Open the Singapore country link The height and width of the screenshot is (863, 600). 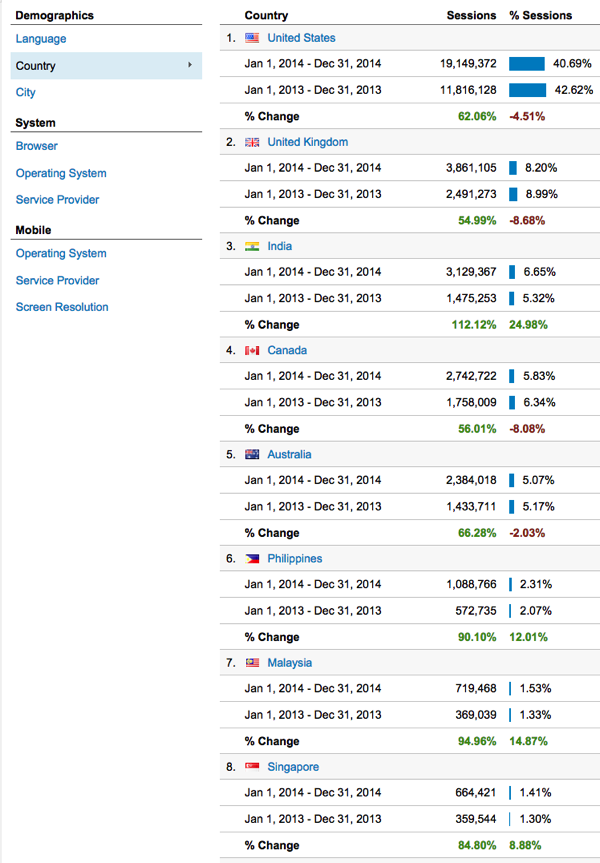(293, 767)
